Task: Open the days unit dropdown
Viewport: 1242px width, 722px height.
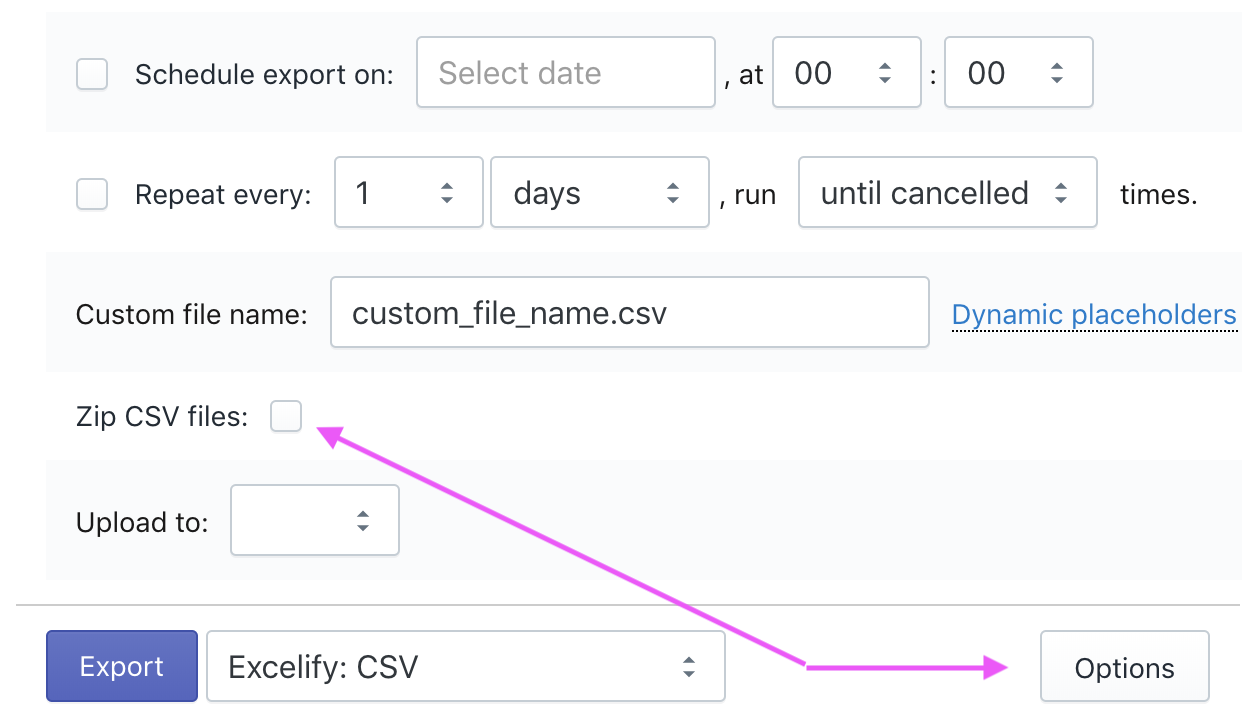Action: pyautogui.click(x=598, y=193)
